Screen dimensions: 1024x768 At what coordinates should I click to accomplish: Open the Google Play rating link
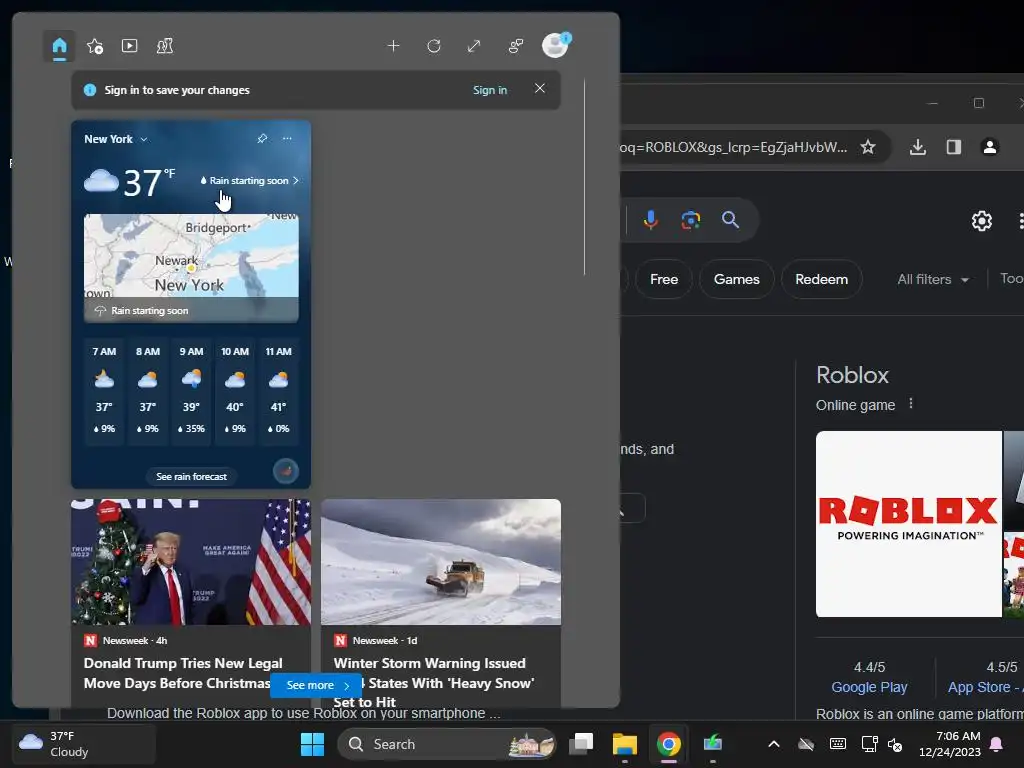coord(869,687)
